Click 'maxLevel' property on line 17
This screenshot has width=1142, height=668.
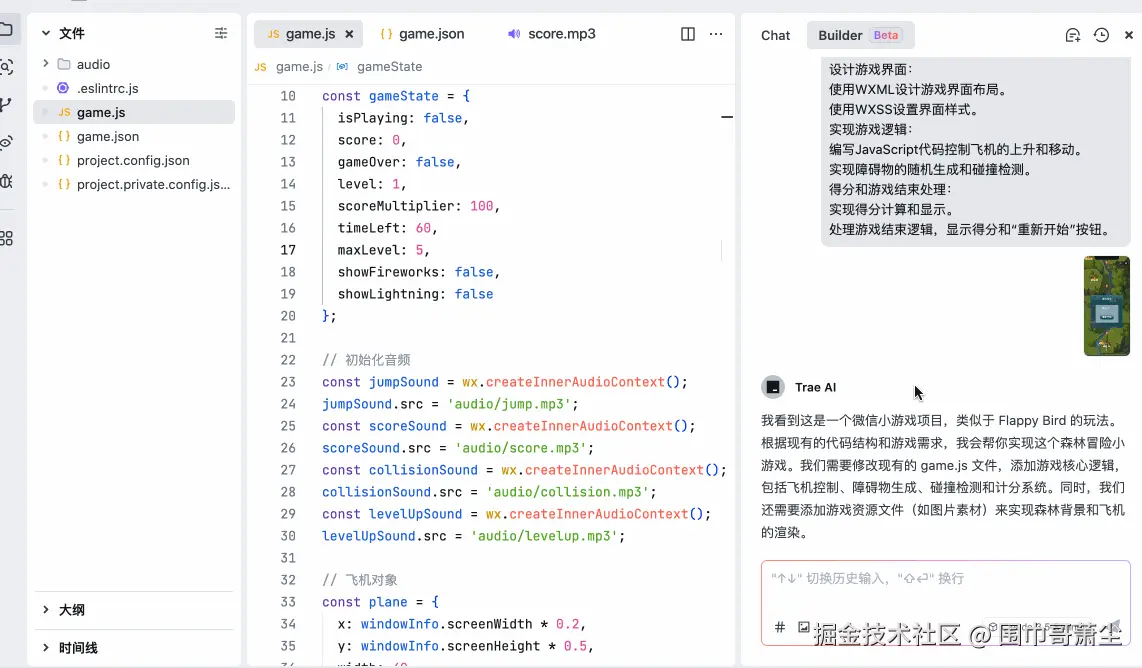pyautogui.click(x=369, y=250)
